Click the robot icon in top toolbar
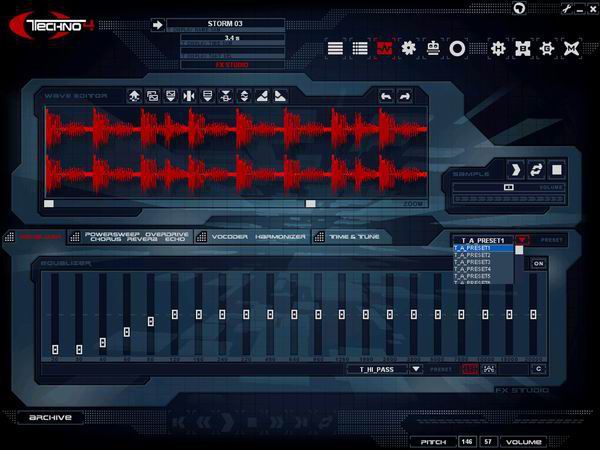Image resolution: width=600 pixels, height=450 pixels. point(433,47)
